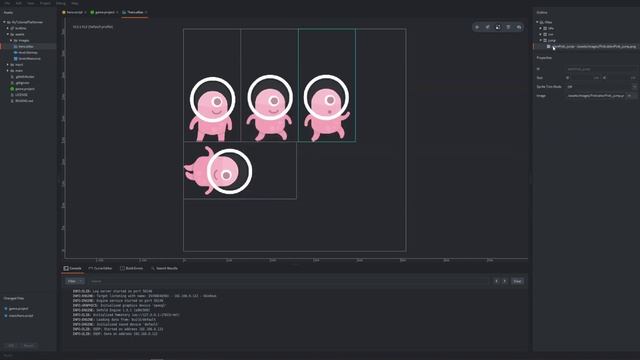Click the tilemap file icon under images folder
Image resolution: width=640 pixels, height=360 pixels.
tap(16, 53)
